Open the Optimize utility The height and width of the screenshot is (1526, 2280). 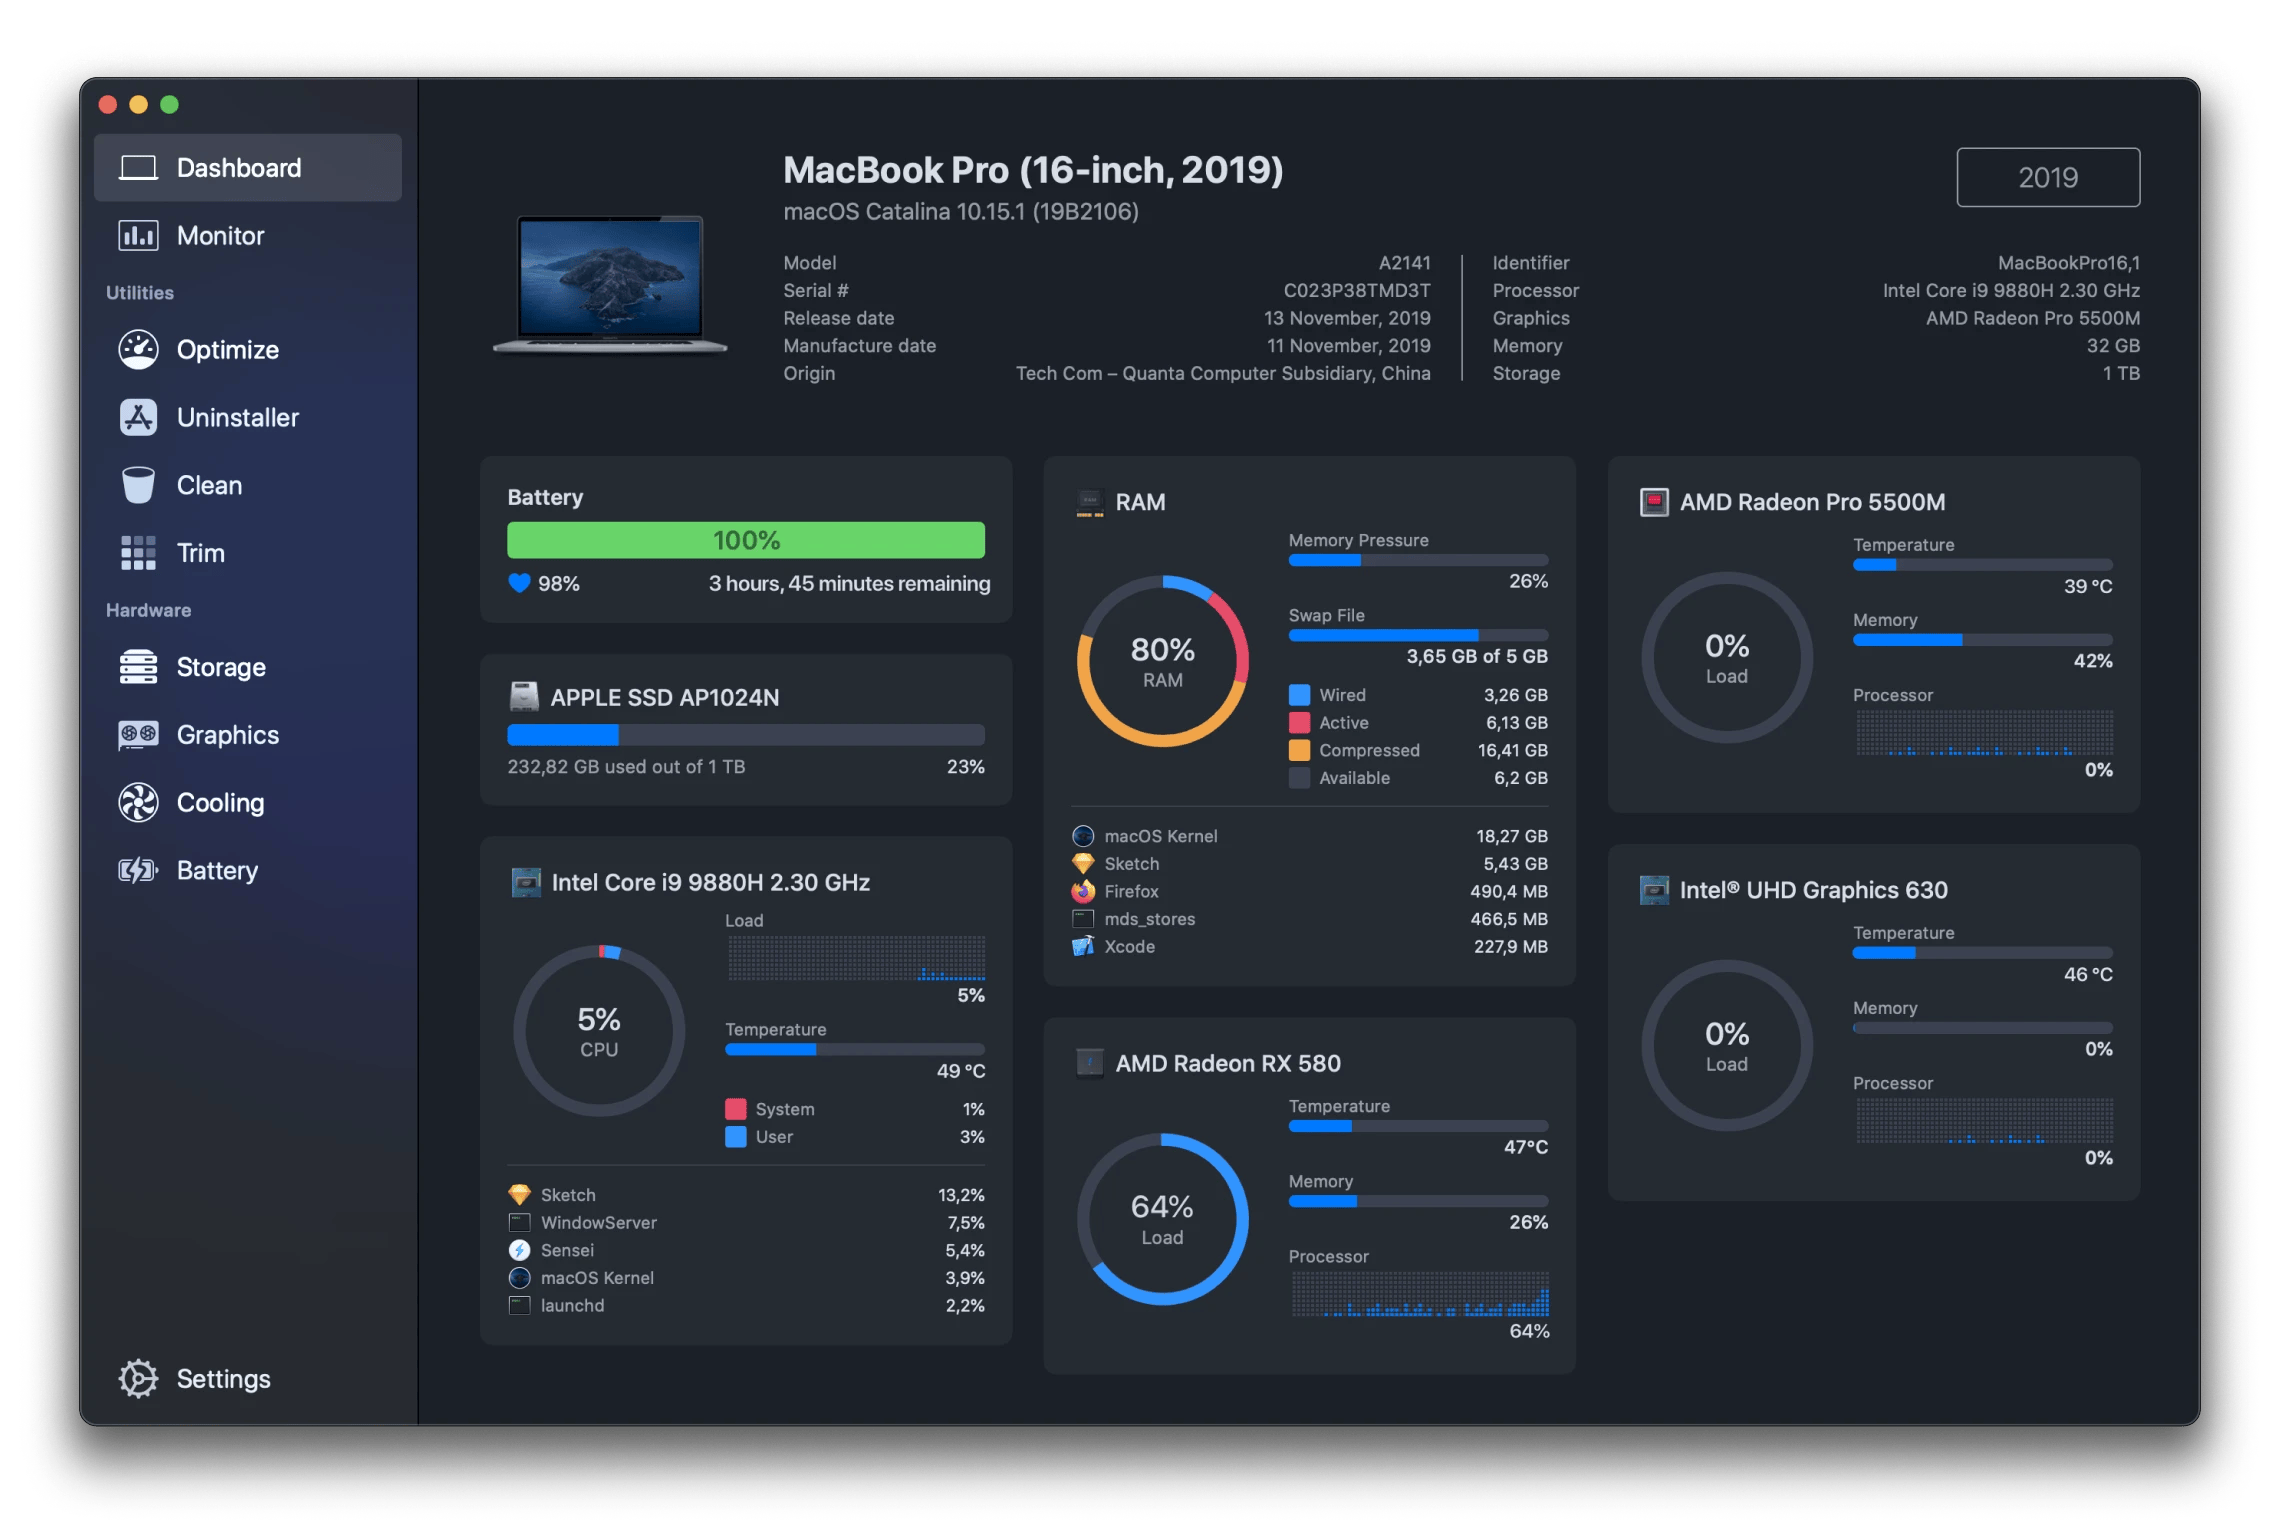point(247,350)
